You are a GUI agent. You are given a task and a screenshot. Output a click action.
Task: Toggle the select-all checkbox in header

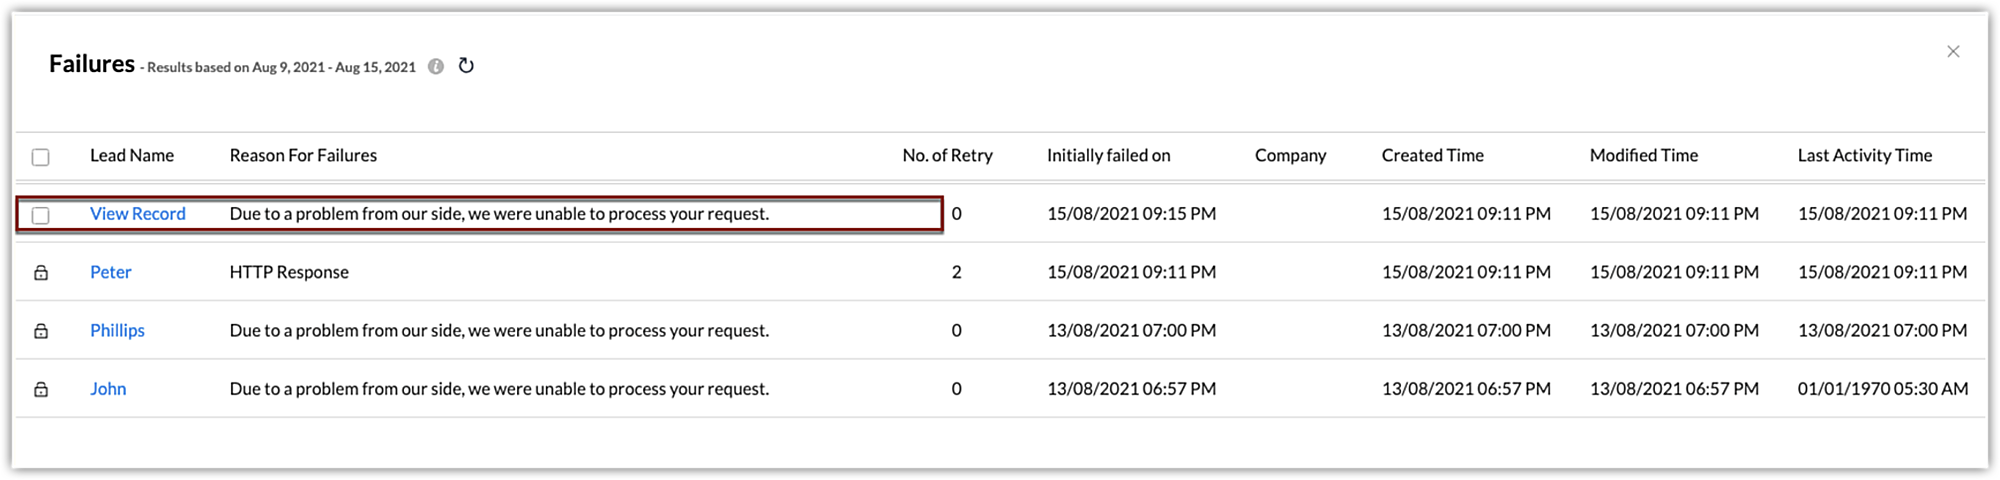(x=41, y=157)
